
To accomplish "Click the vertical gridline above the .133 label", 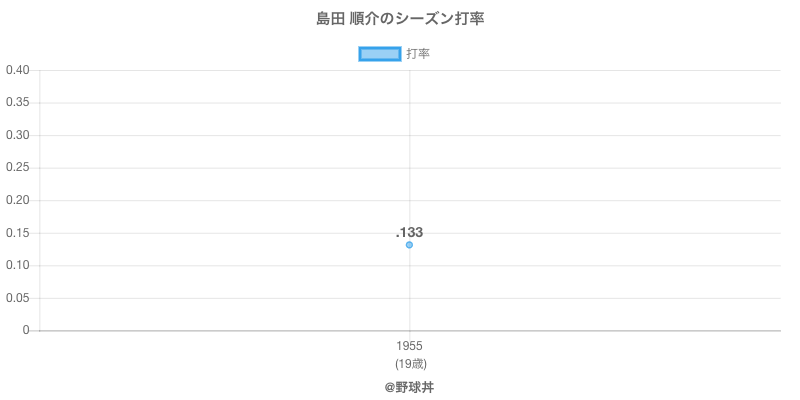I will click(409, 150).
